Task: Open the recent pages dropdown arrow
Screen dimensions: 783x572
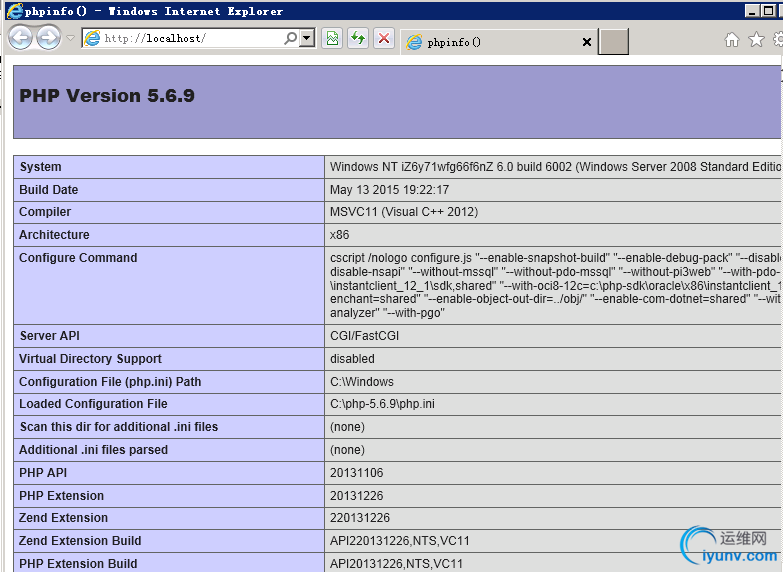Action: (x=70, y=38)
